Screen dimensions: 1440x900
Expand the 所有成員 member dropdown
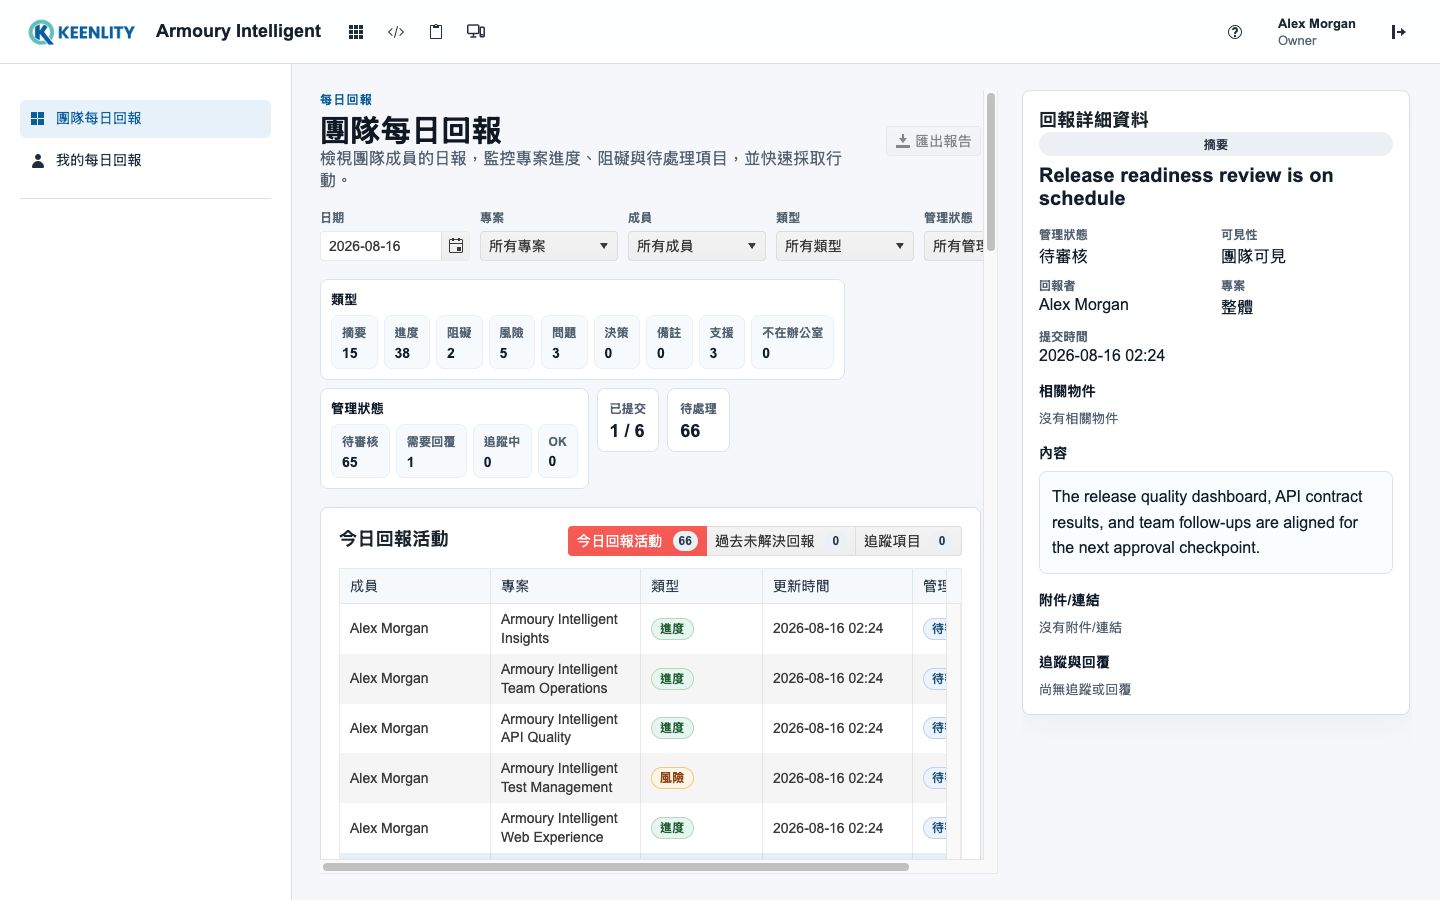697,246
